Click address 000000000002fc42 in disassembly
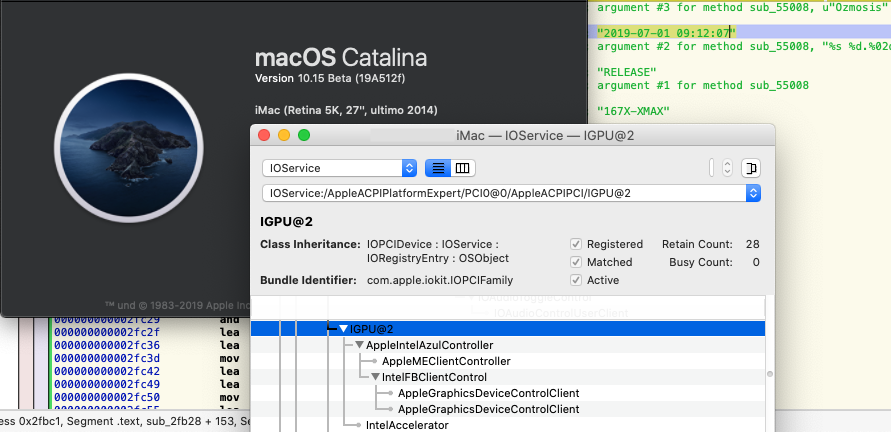Viewport: 891px width, 432px height. tap(107, 372)
